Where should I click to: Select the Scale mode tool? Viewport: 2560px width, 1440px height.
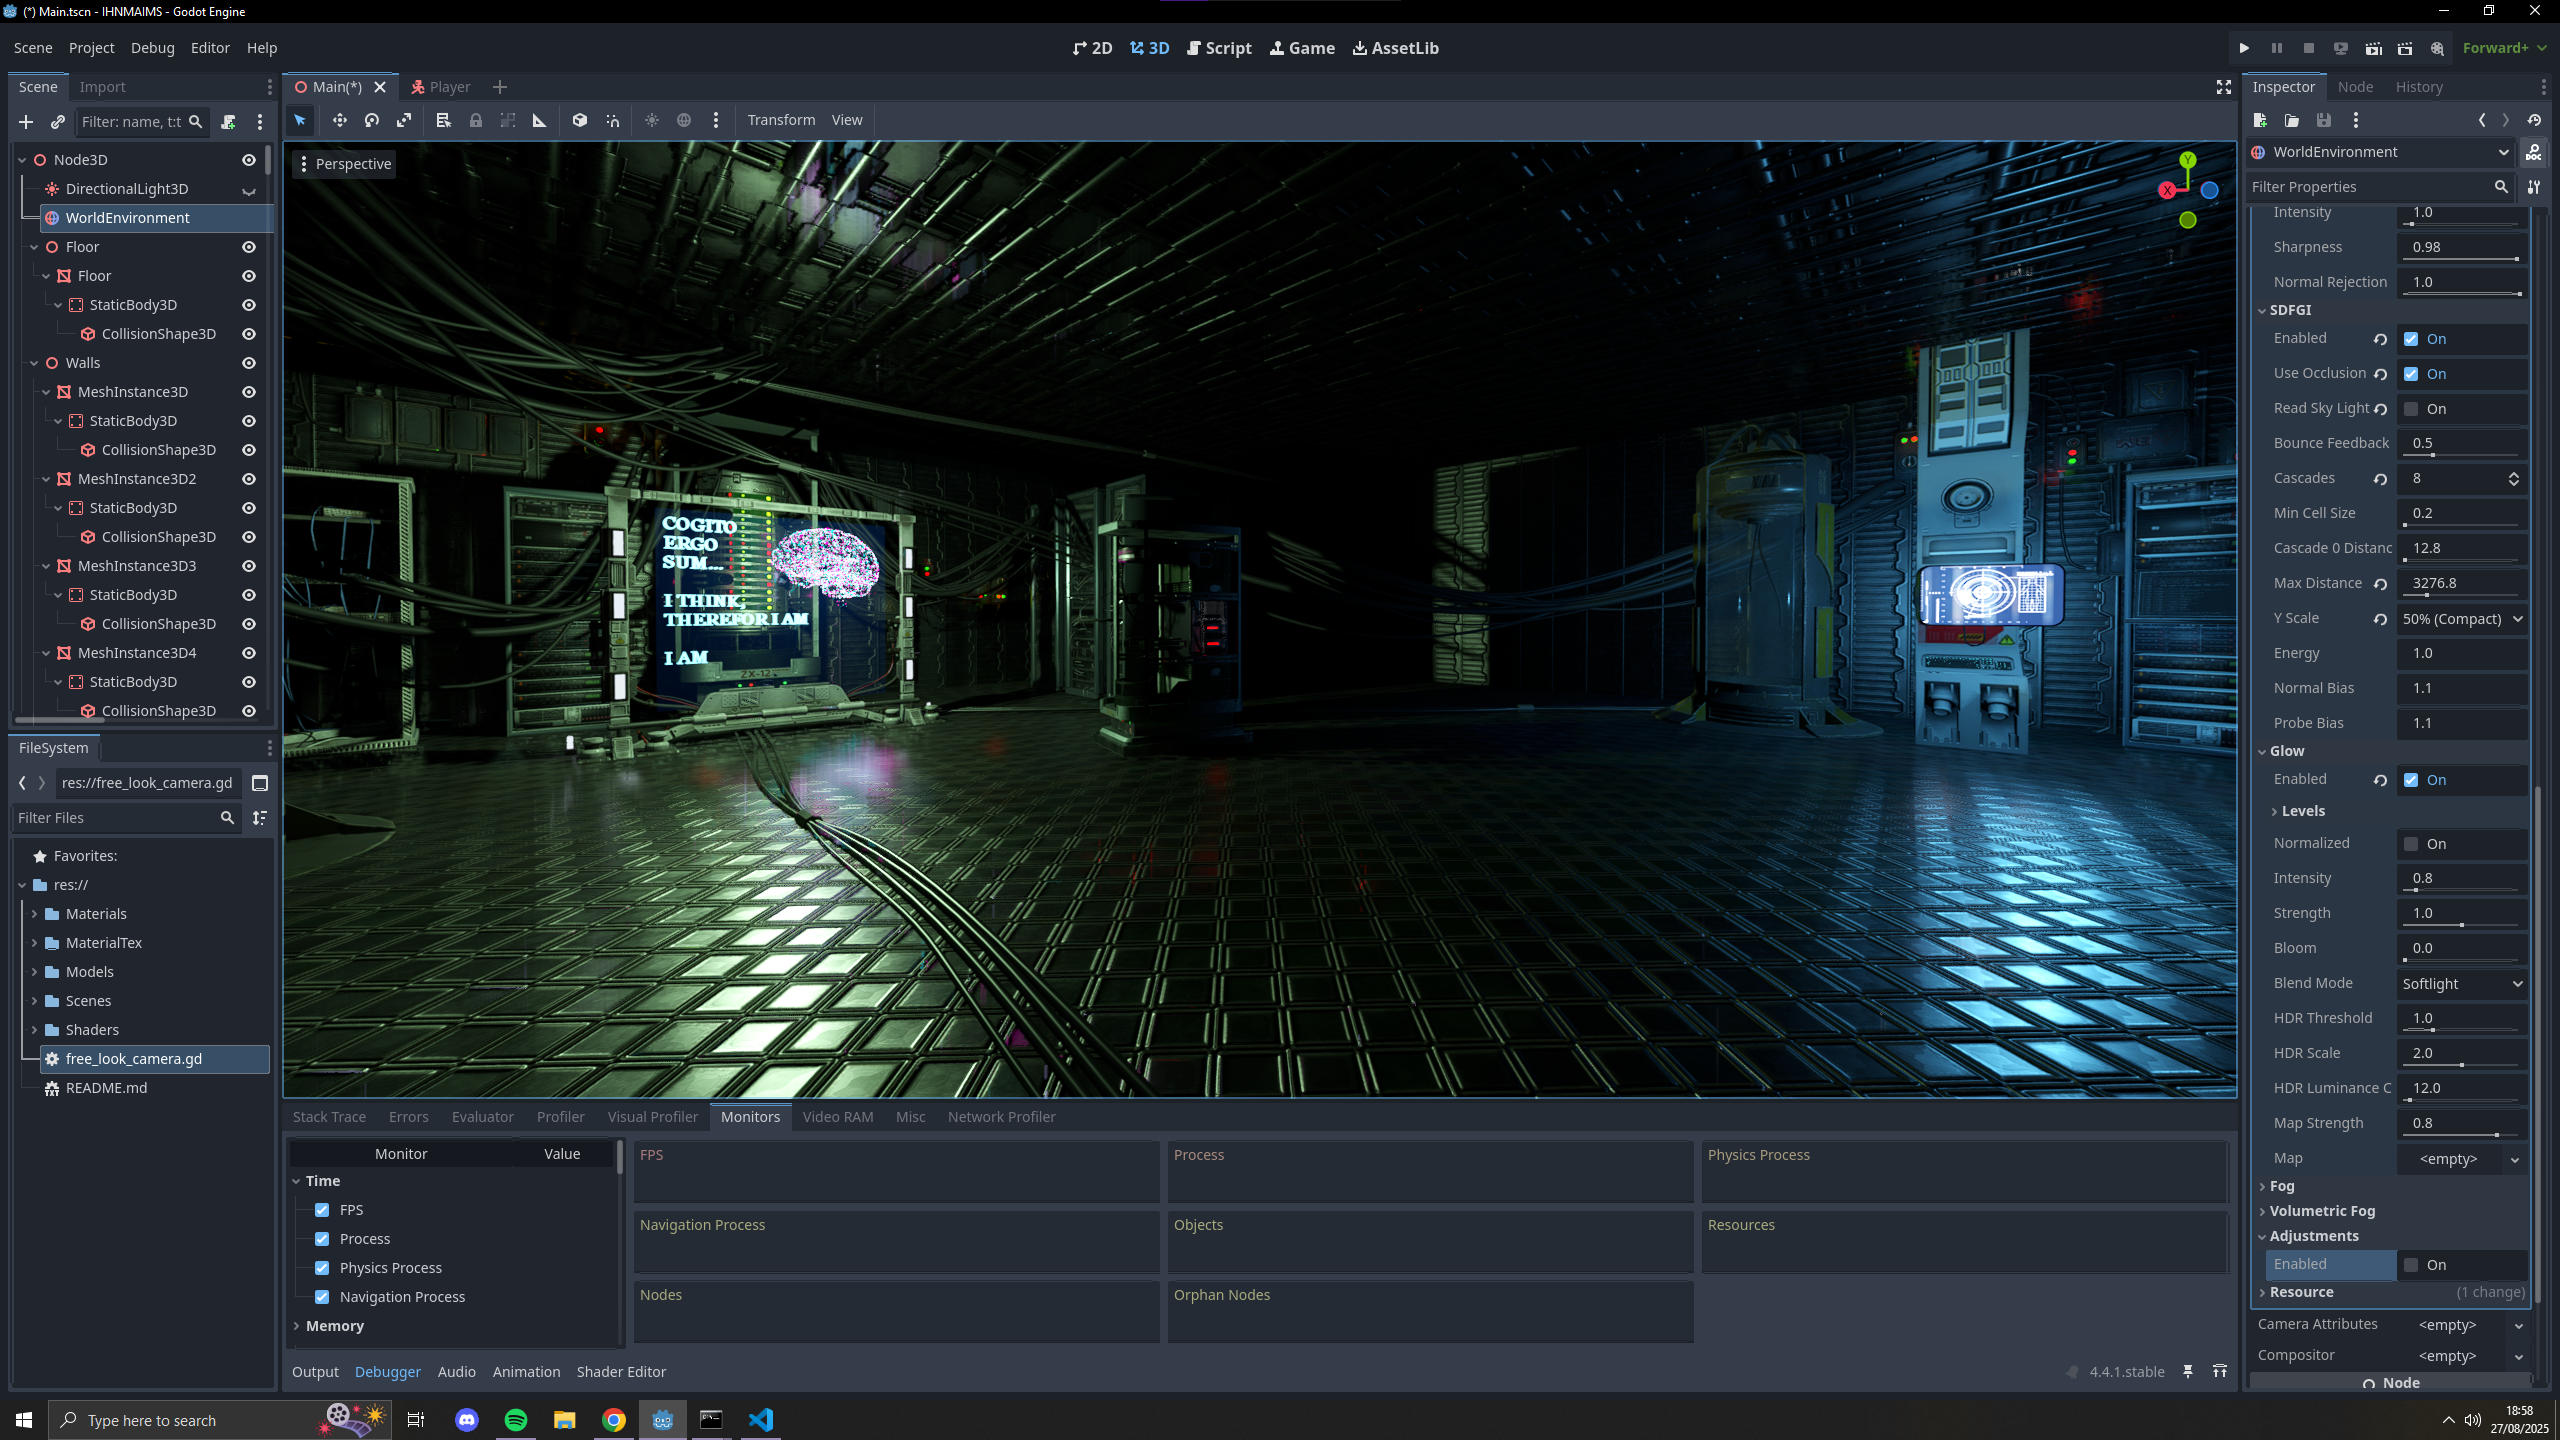404,120
